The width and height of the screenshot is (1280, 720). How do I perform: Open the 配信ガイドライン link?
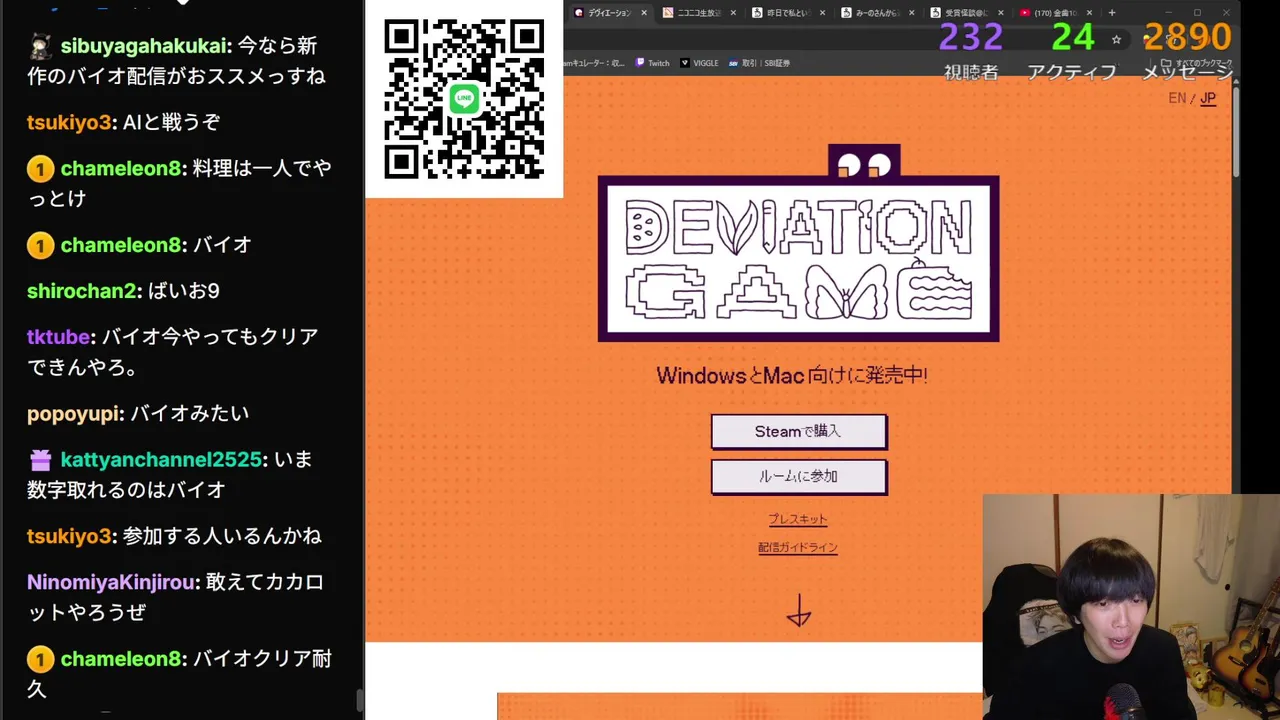[798, 547]
